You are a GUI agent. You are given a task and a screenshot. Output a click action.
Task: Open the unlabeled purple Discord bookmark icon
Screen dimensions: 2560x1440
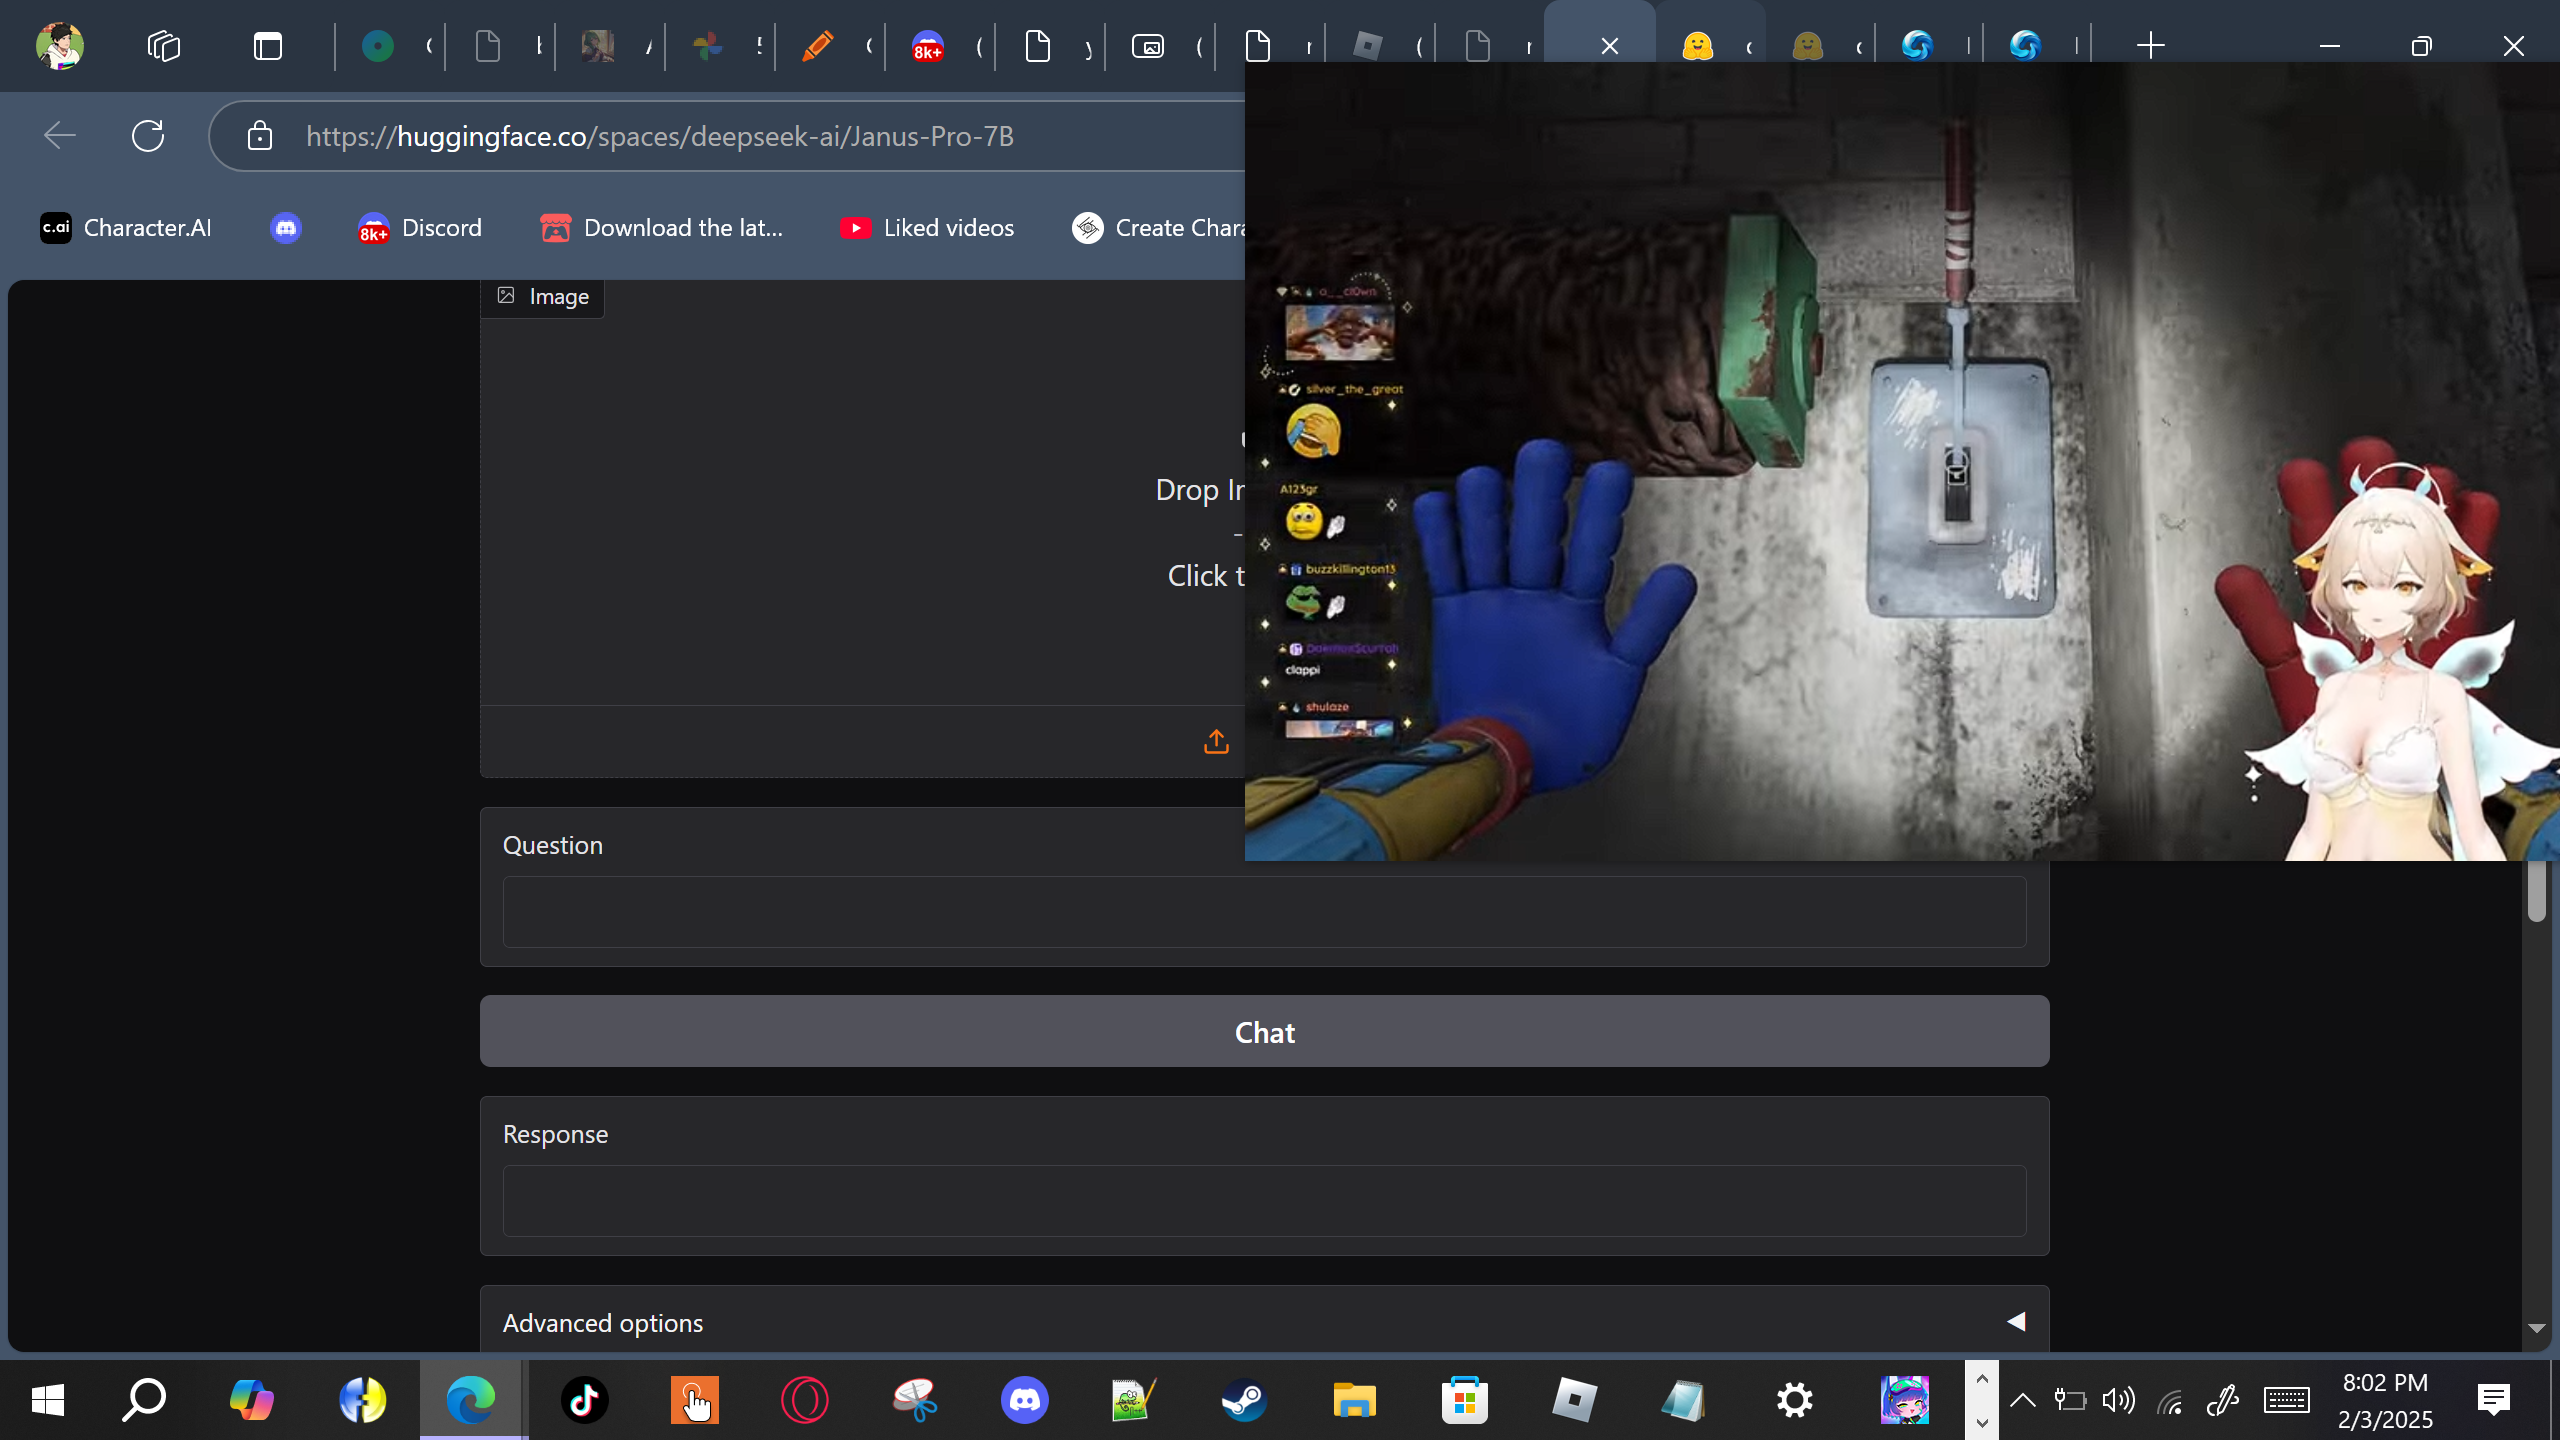click(286, 228)
